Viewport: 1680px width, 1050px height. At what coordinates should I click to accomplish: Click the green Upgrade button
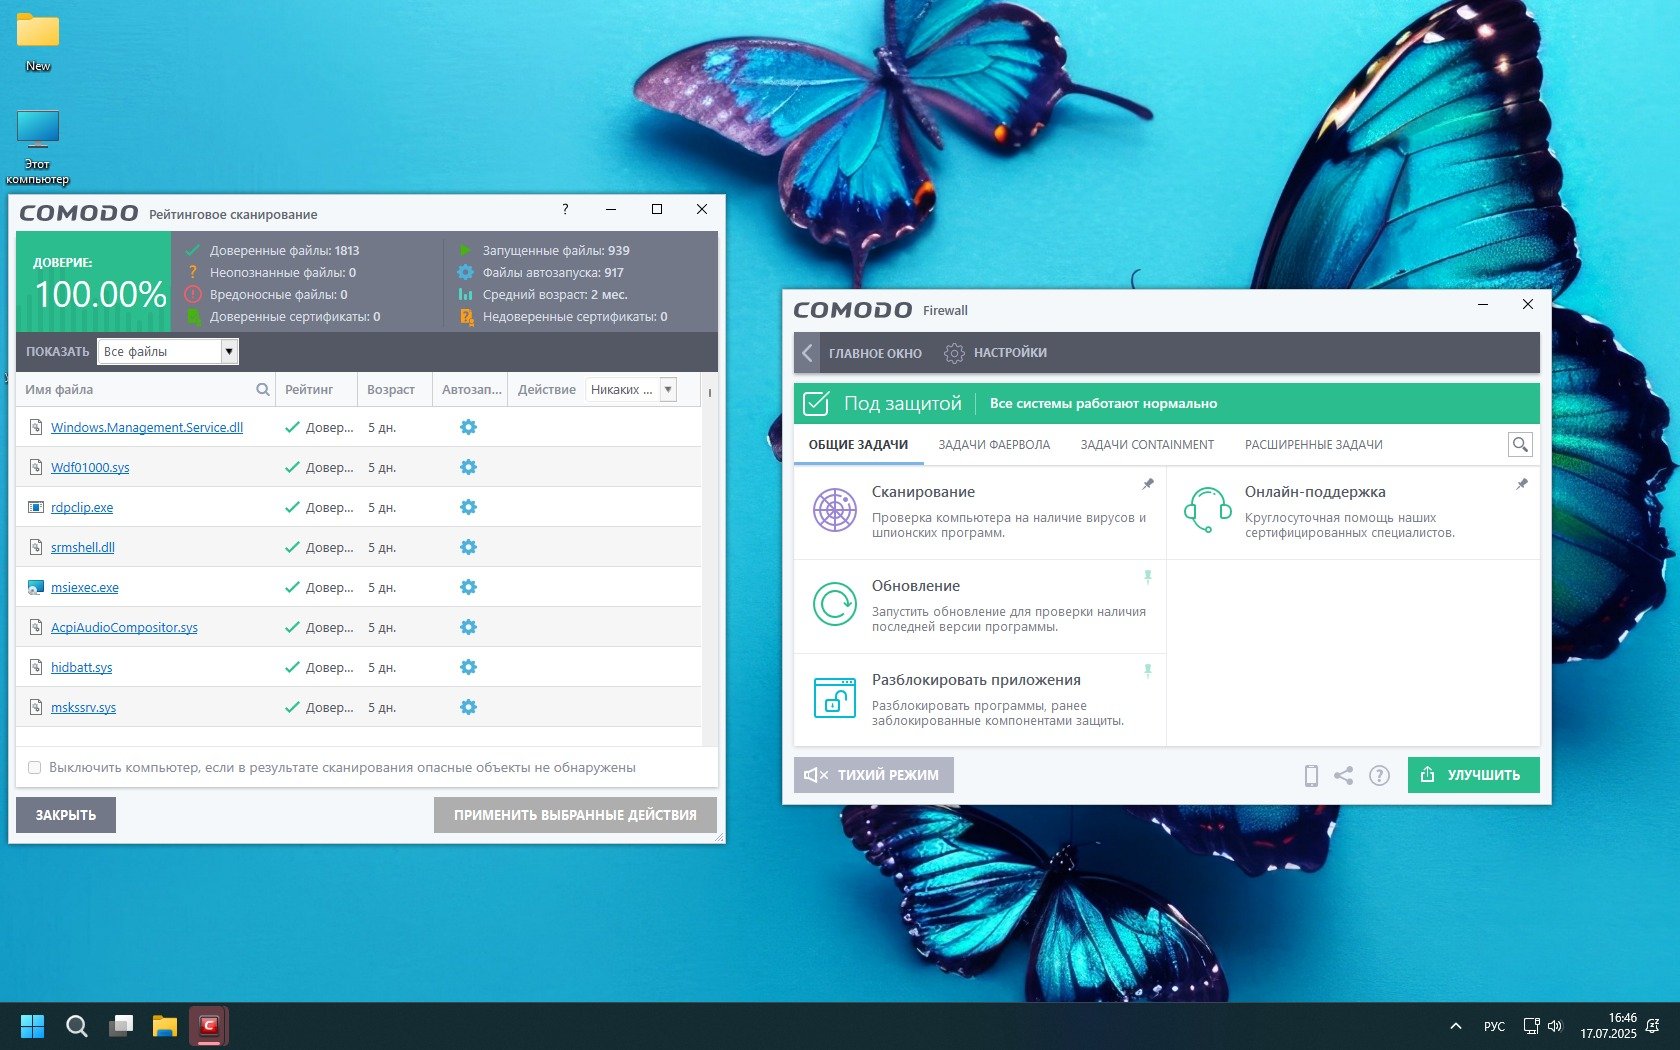click(x=1472, y=775)
